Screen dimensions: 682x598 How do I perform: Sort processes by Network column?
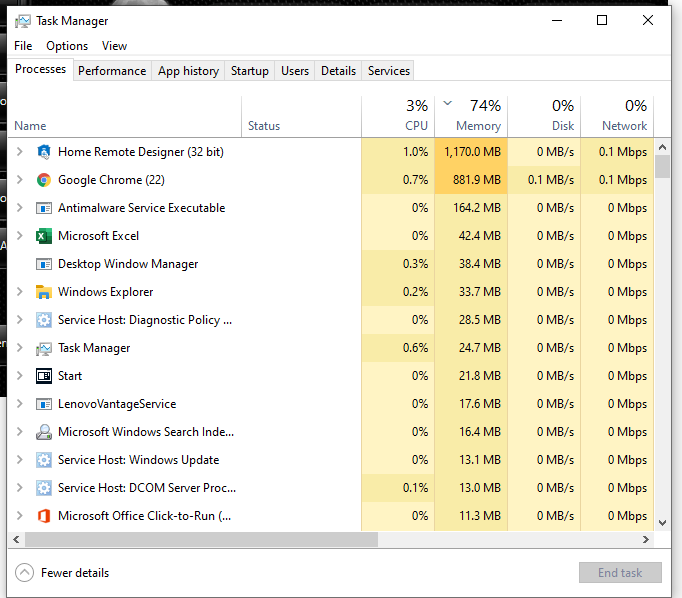(617, 116)
